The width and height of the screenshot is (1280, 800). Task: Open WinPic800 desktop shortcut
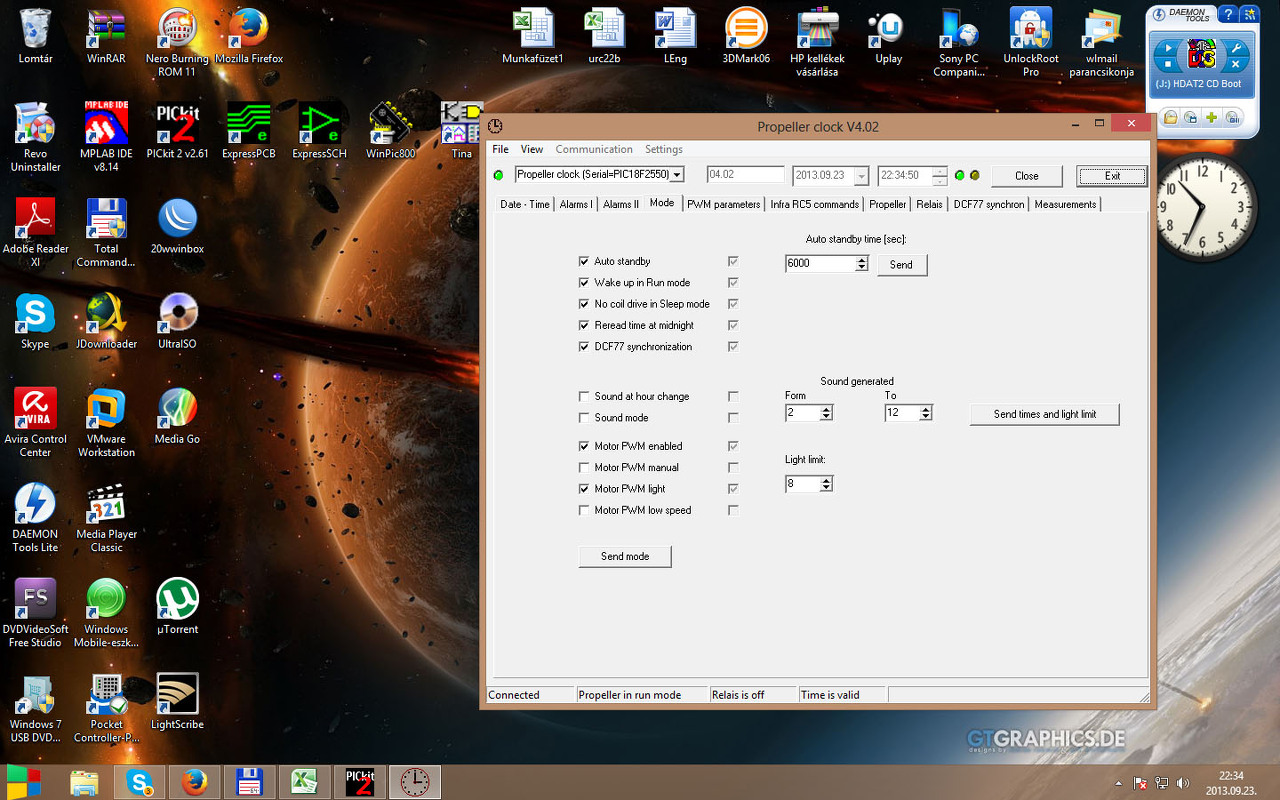point(391,128)
